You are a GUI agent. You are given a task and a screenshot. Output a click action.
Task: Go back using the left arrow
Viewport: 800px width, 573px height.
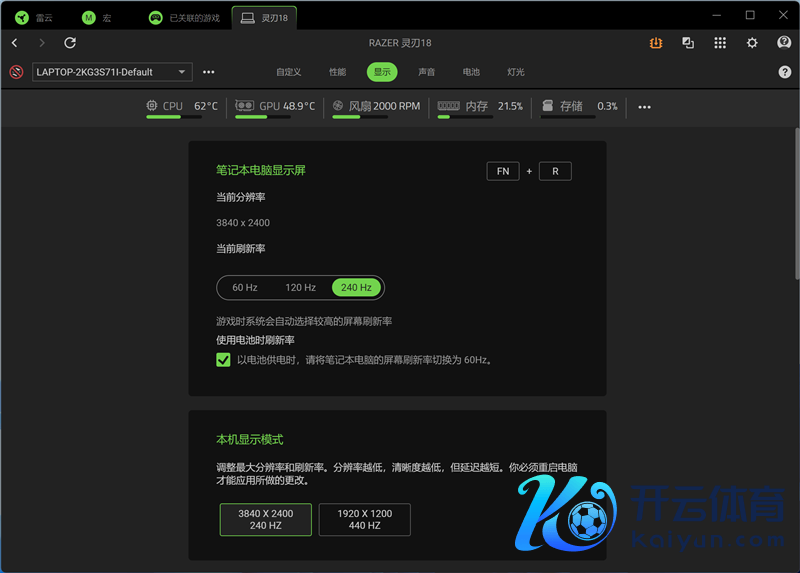15,43
